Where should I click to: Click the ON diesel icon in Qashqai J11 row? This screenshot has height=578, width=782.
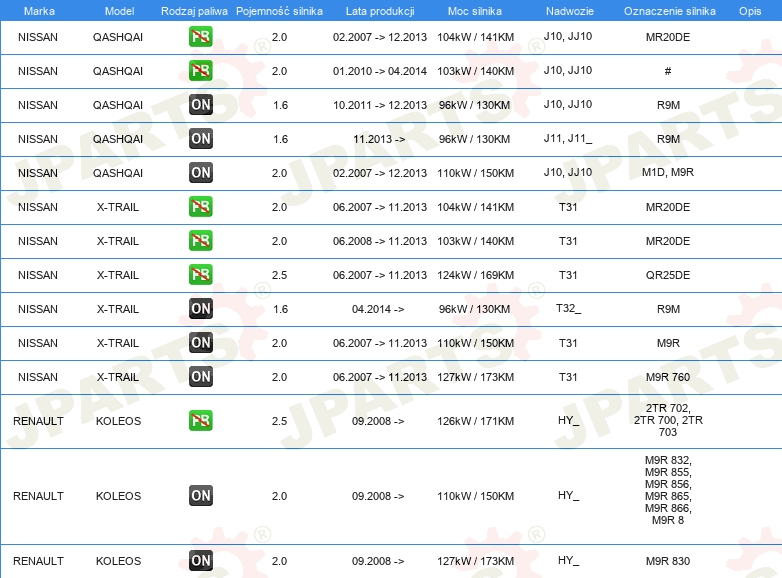200,139
